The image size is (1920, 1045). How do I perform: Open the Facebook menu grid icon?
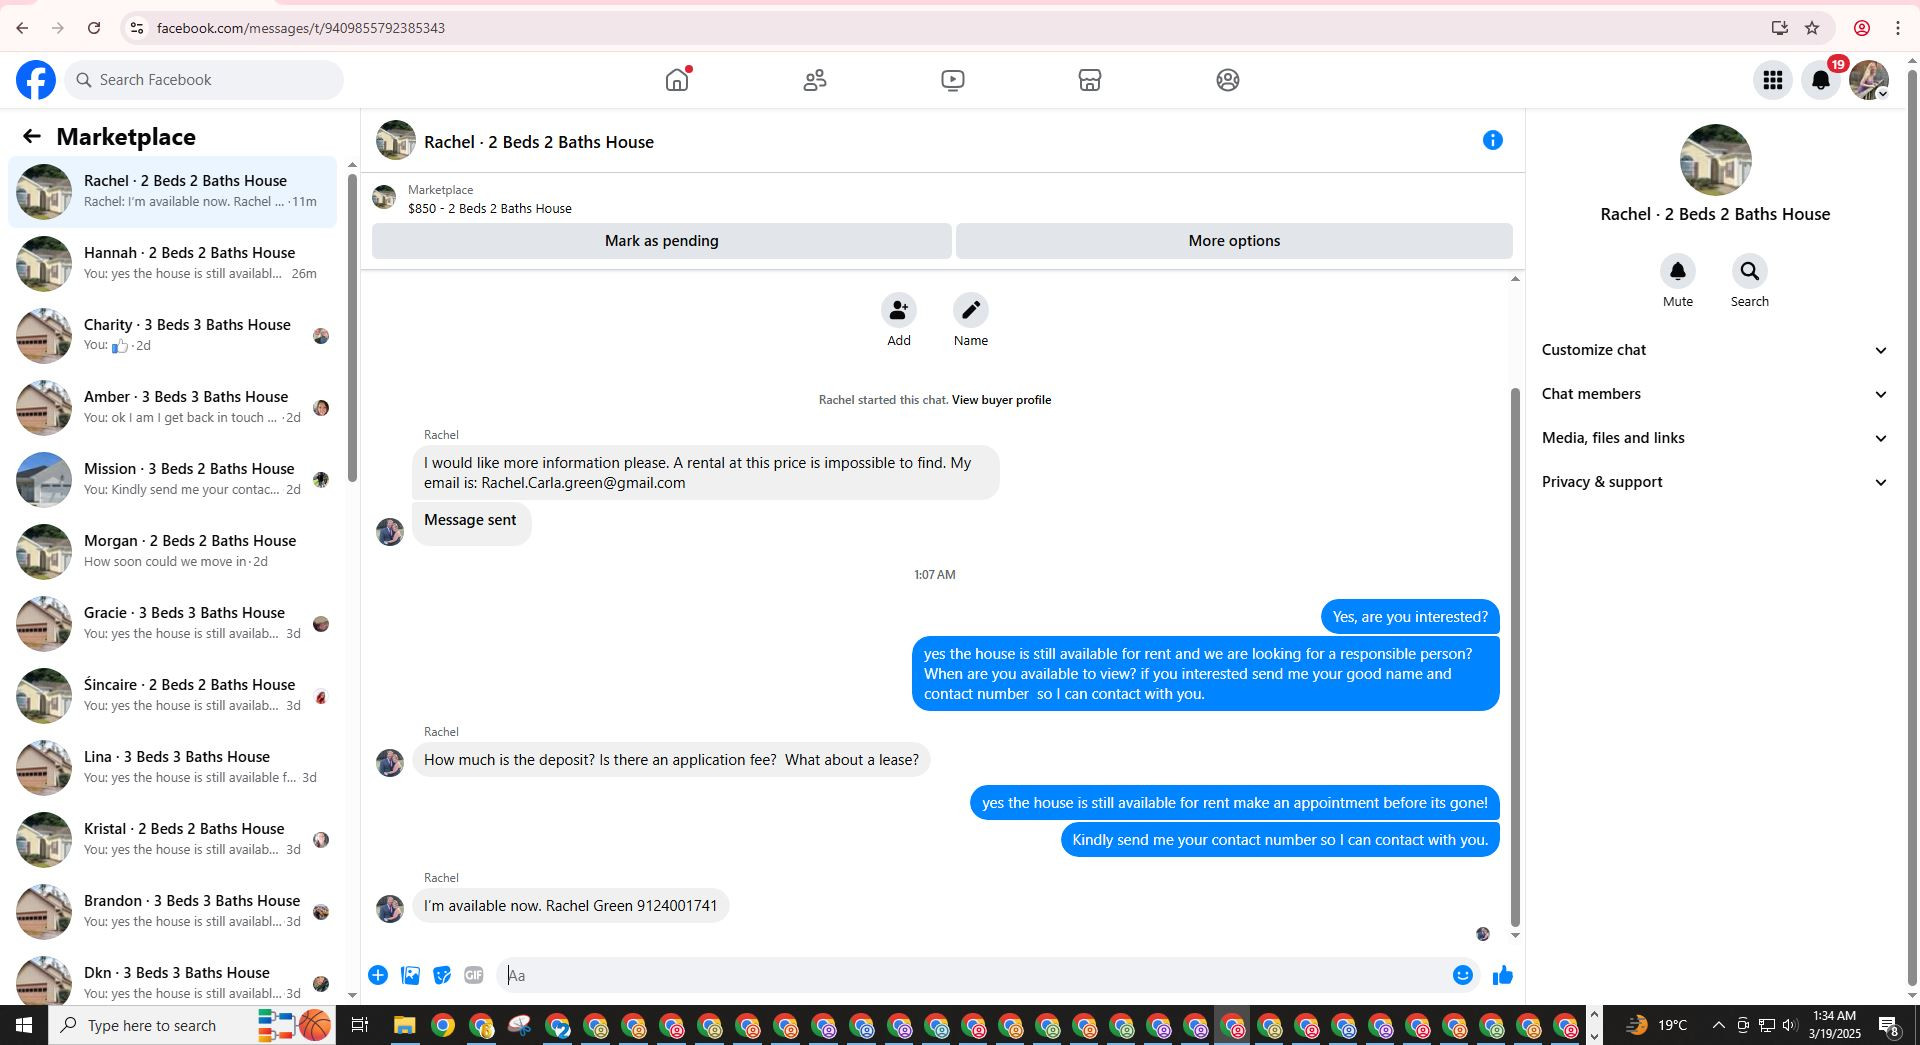coord(1773,80)
